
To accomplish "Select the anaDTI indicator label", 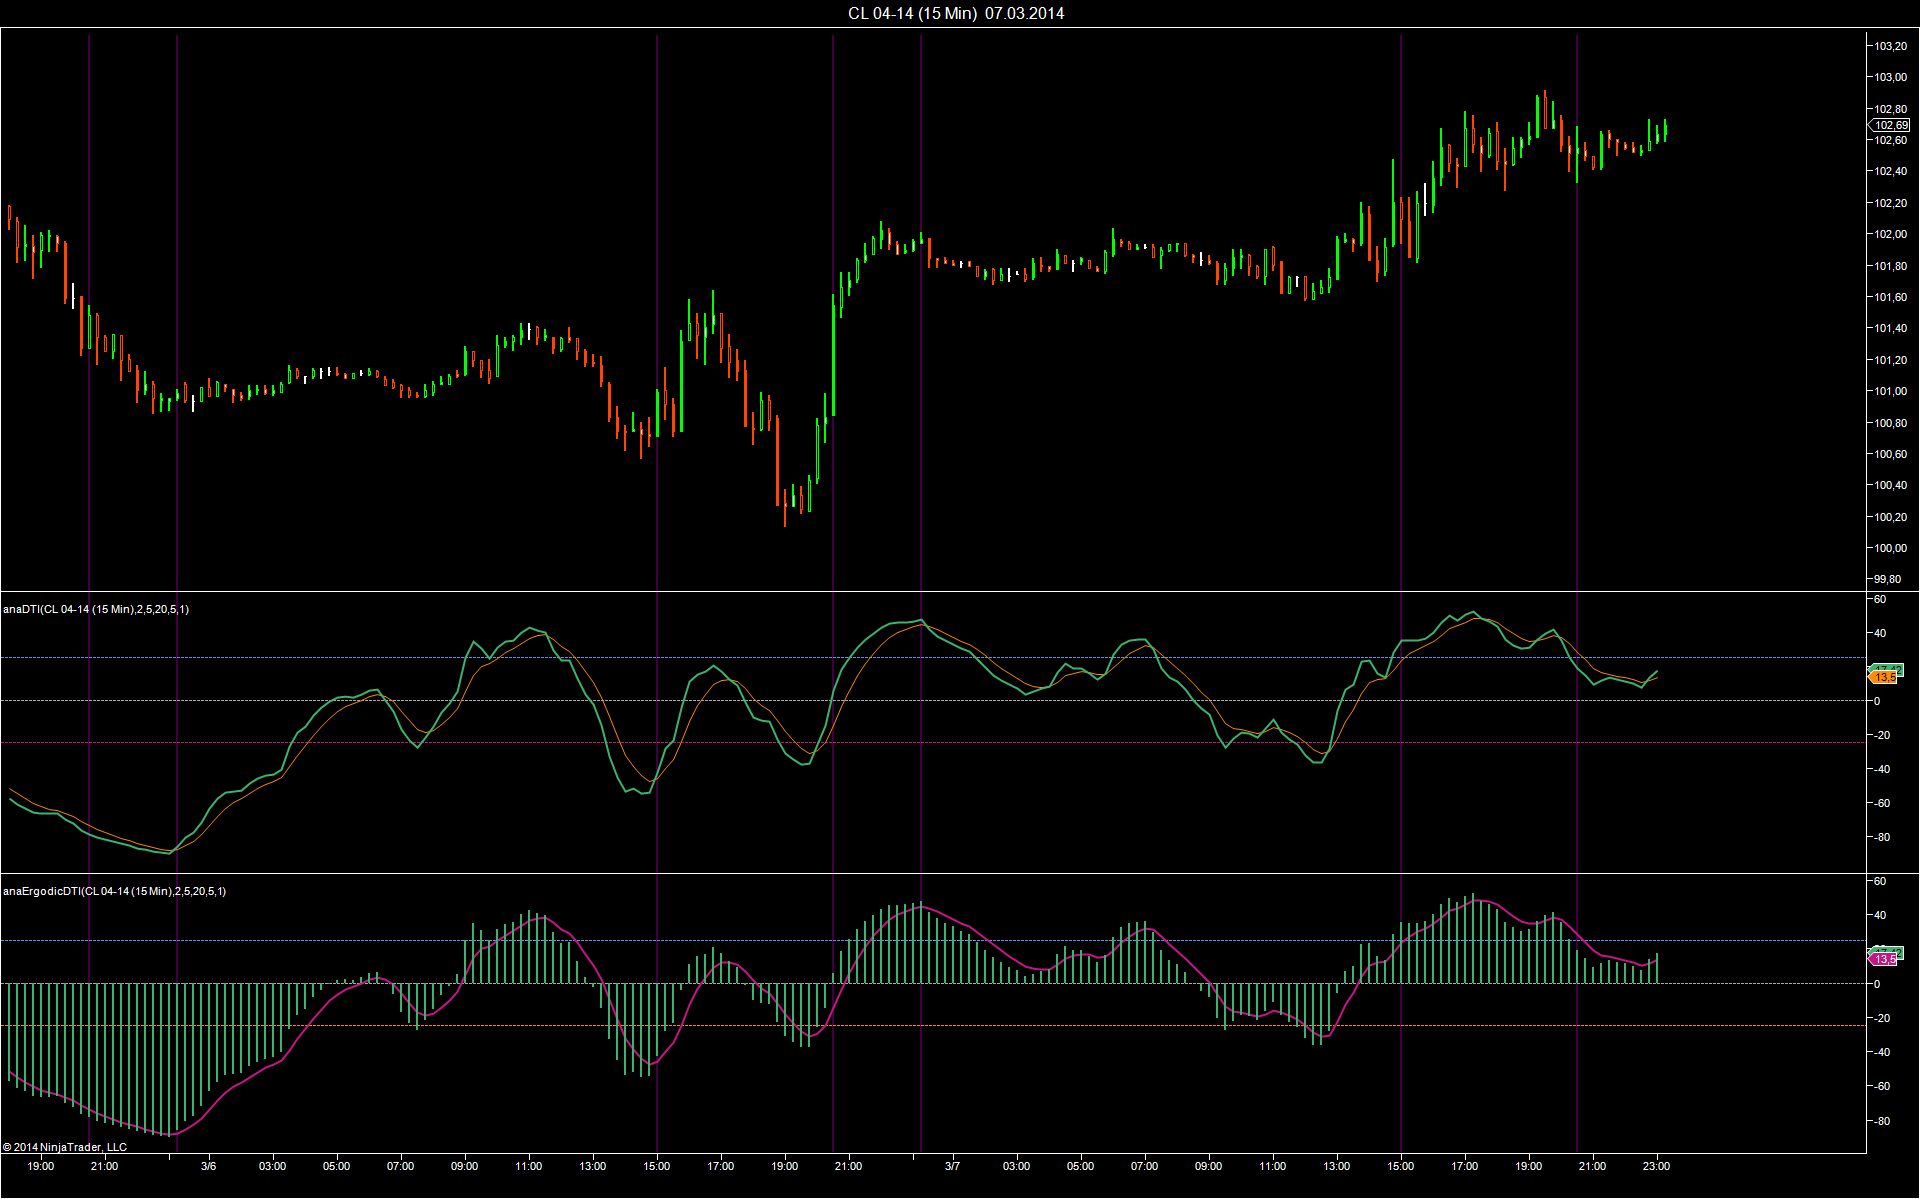I will tap(96, 609).
